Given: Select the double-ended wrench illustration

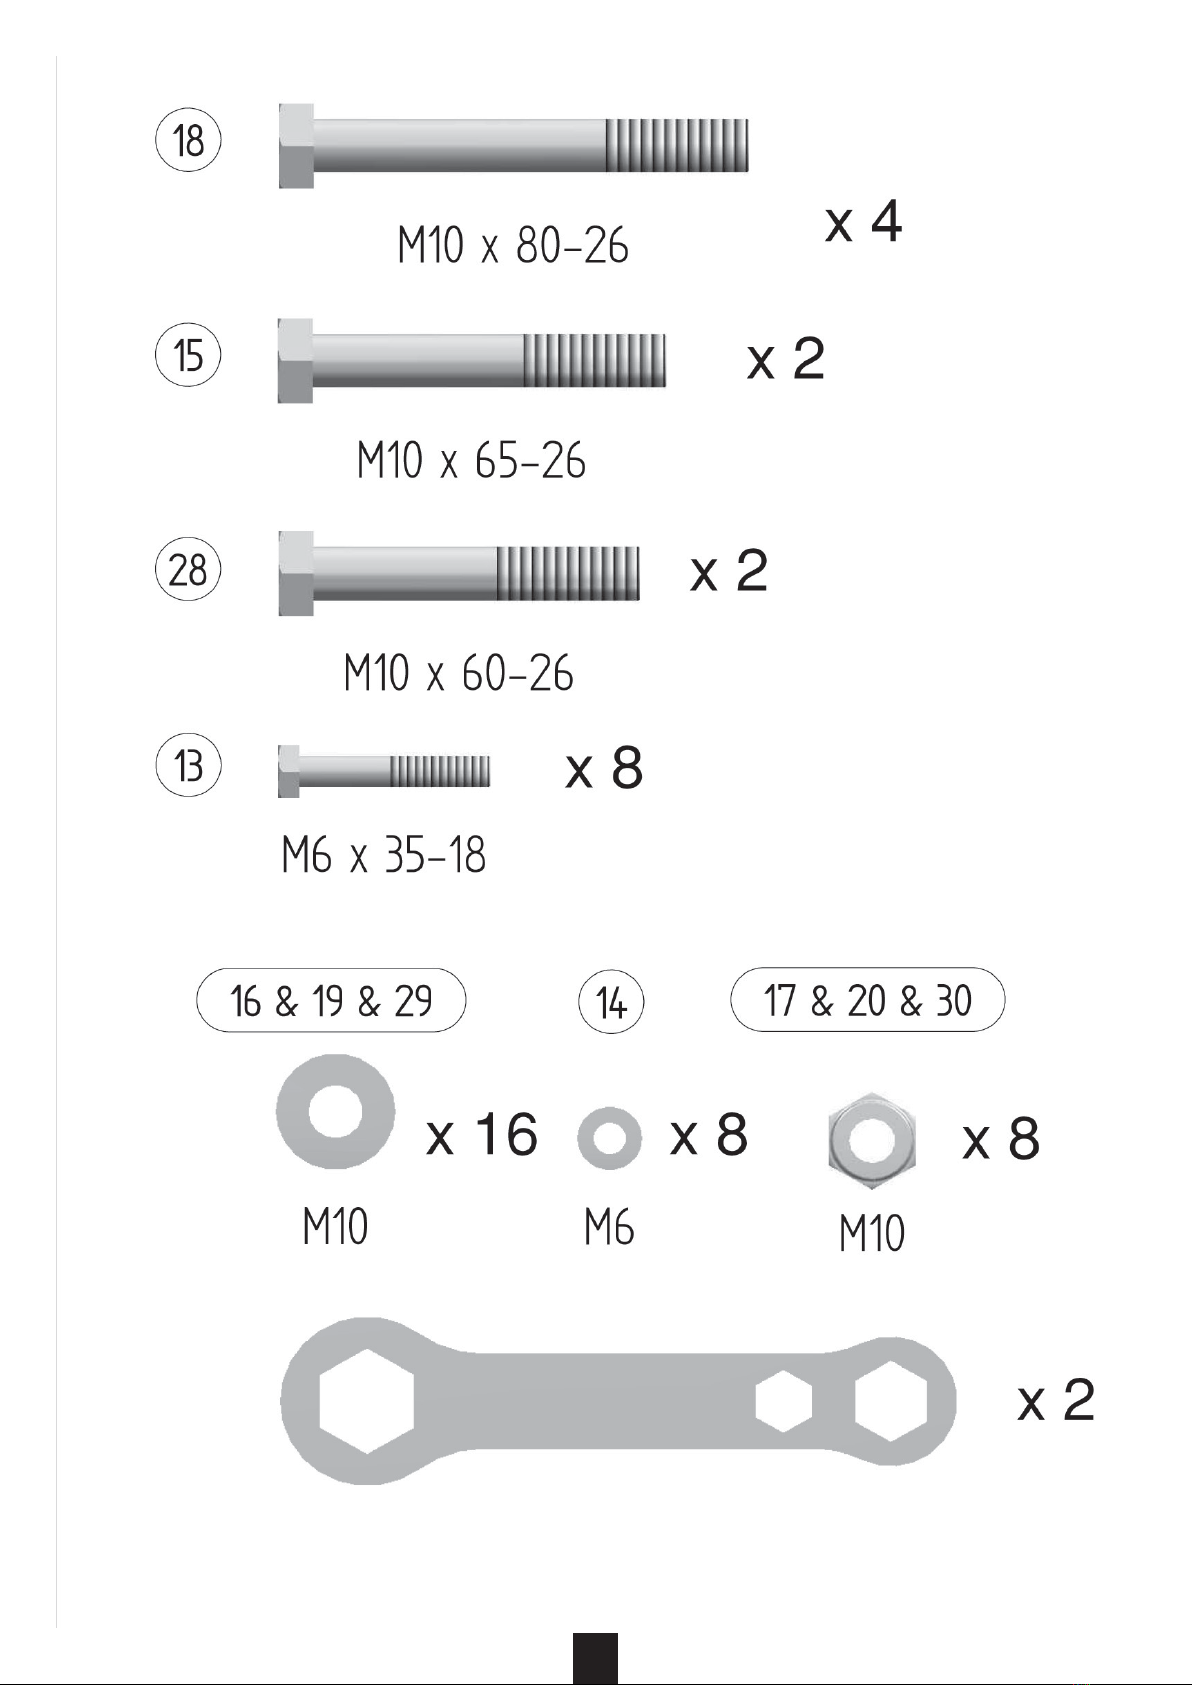Looking at the screenshot, I should 618,1400.
